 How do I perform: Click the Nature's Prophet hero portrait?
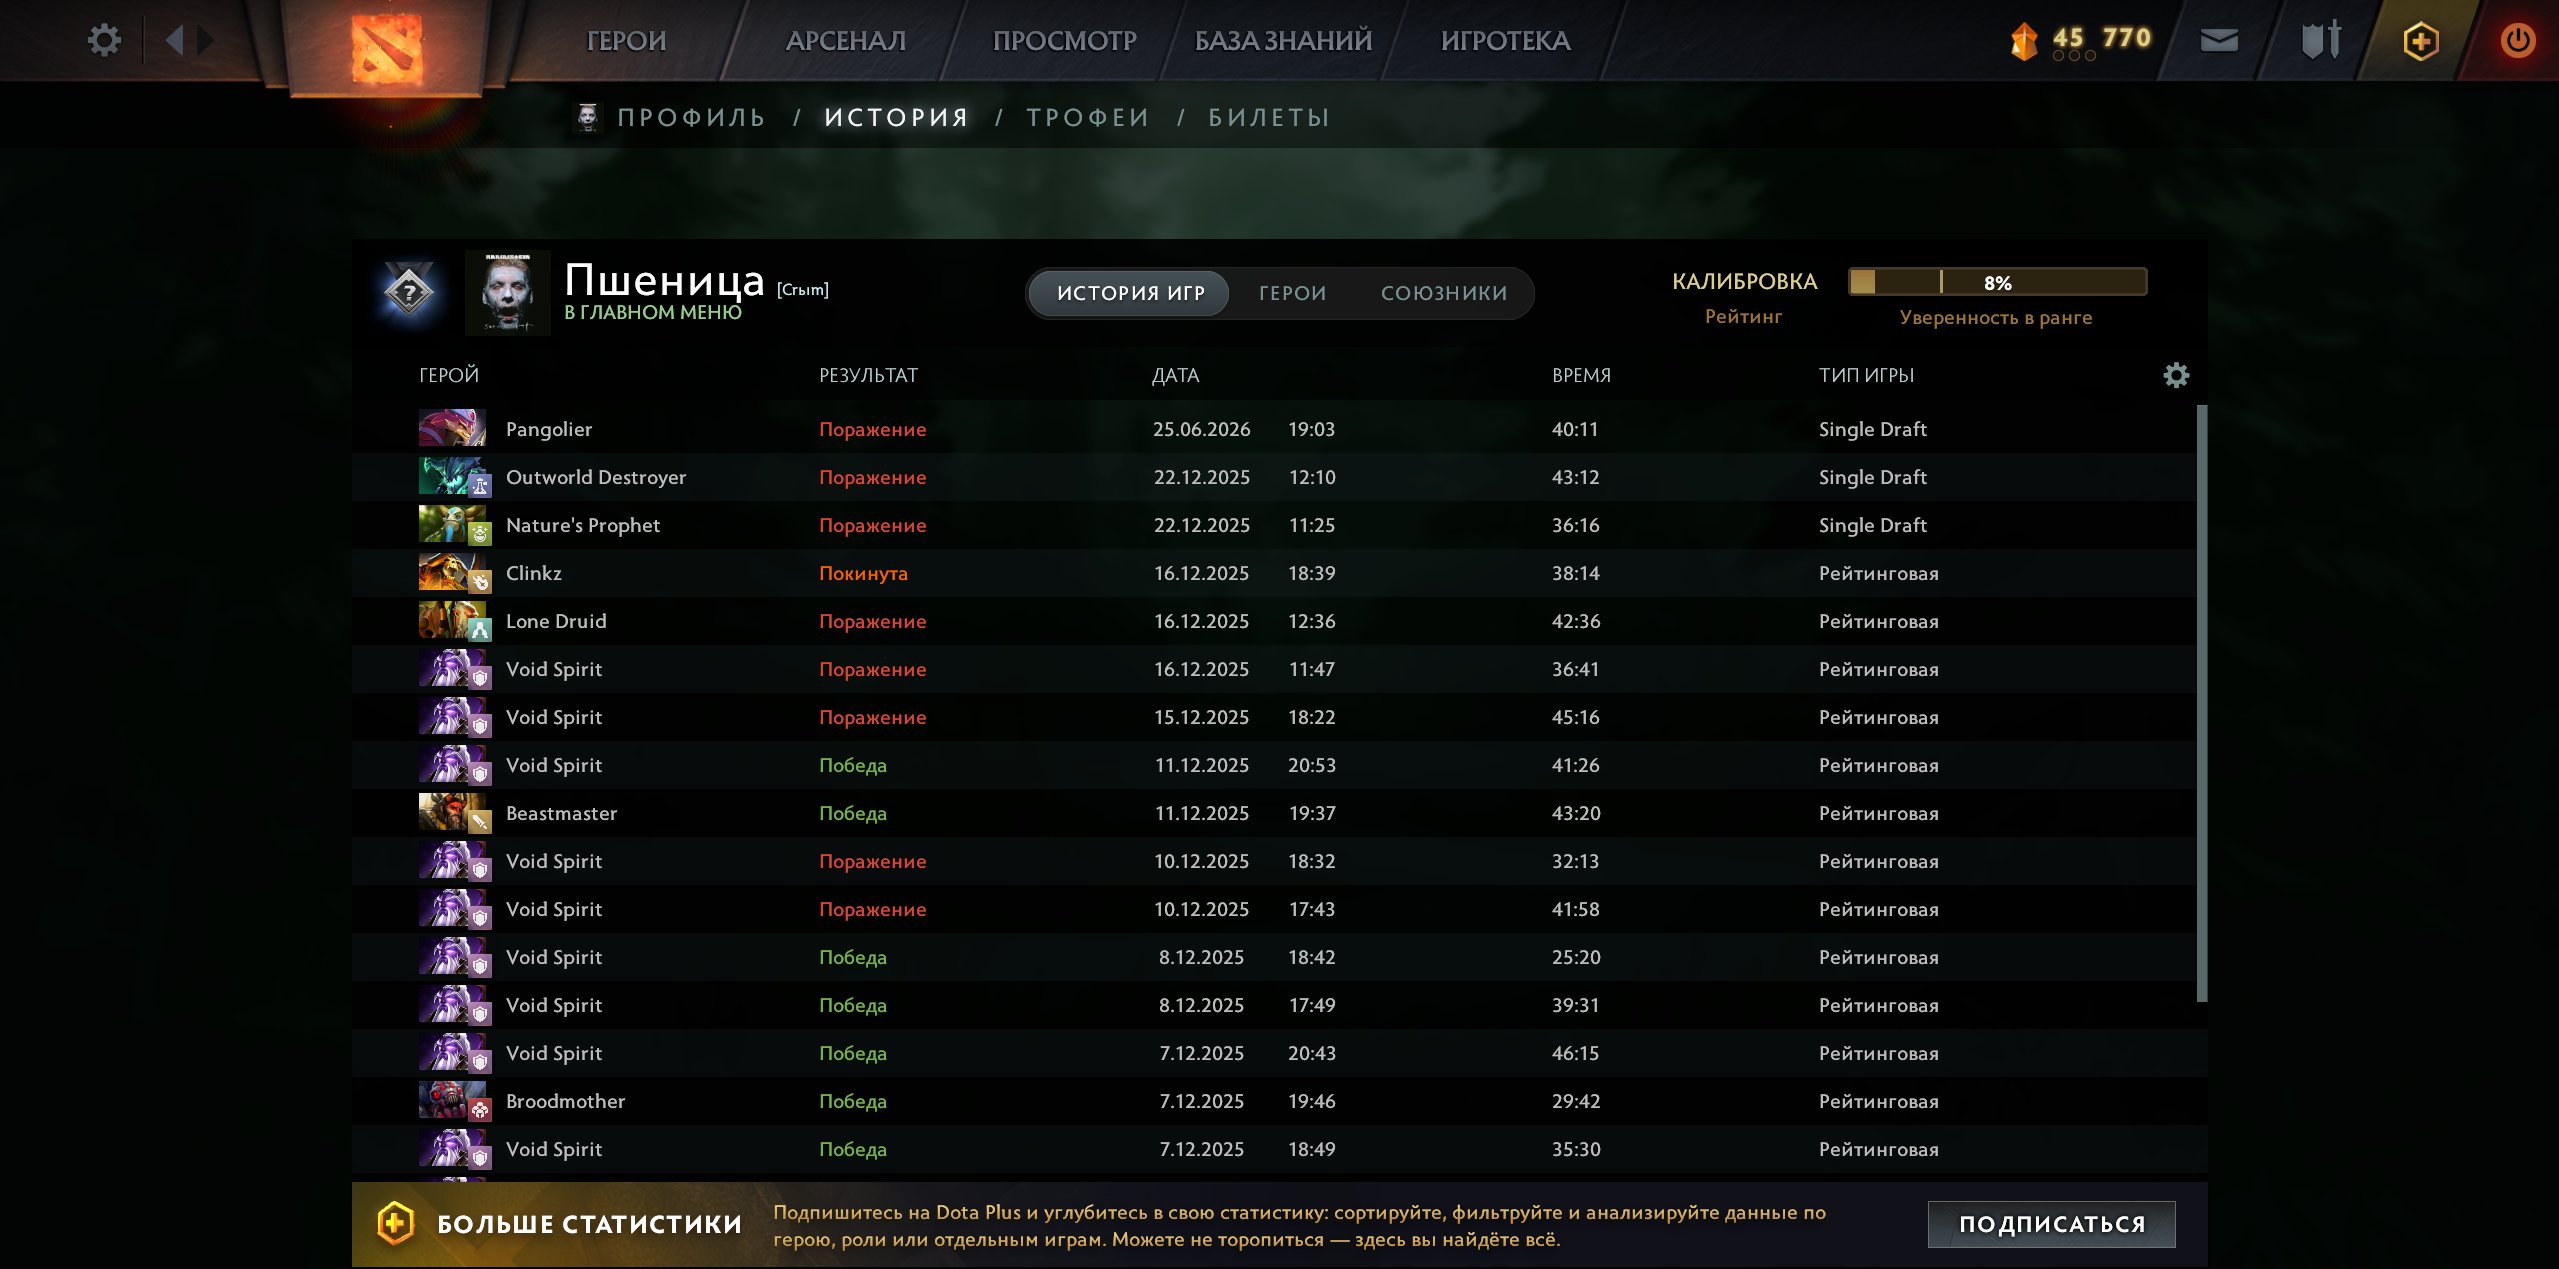(452, 524)
